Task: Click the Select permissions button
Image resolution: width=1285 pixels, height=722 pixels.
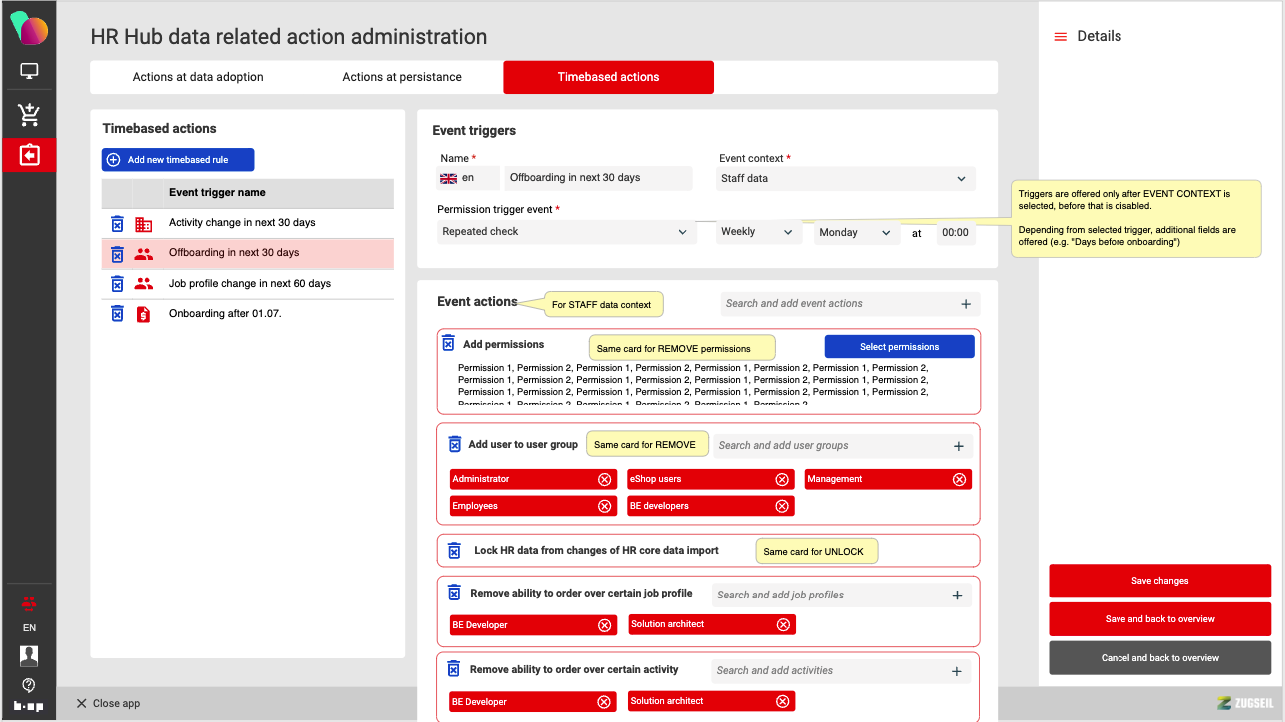Action: pyautogui.click(x=899, y=347)
